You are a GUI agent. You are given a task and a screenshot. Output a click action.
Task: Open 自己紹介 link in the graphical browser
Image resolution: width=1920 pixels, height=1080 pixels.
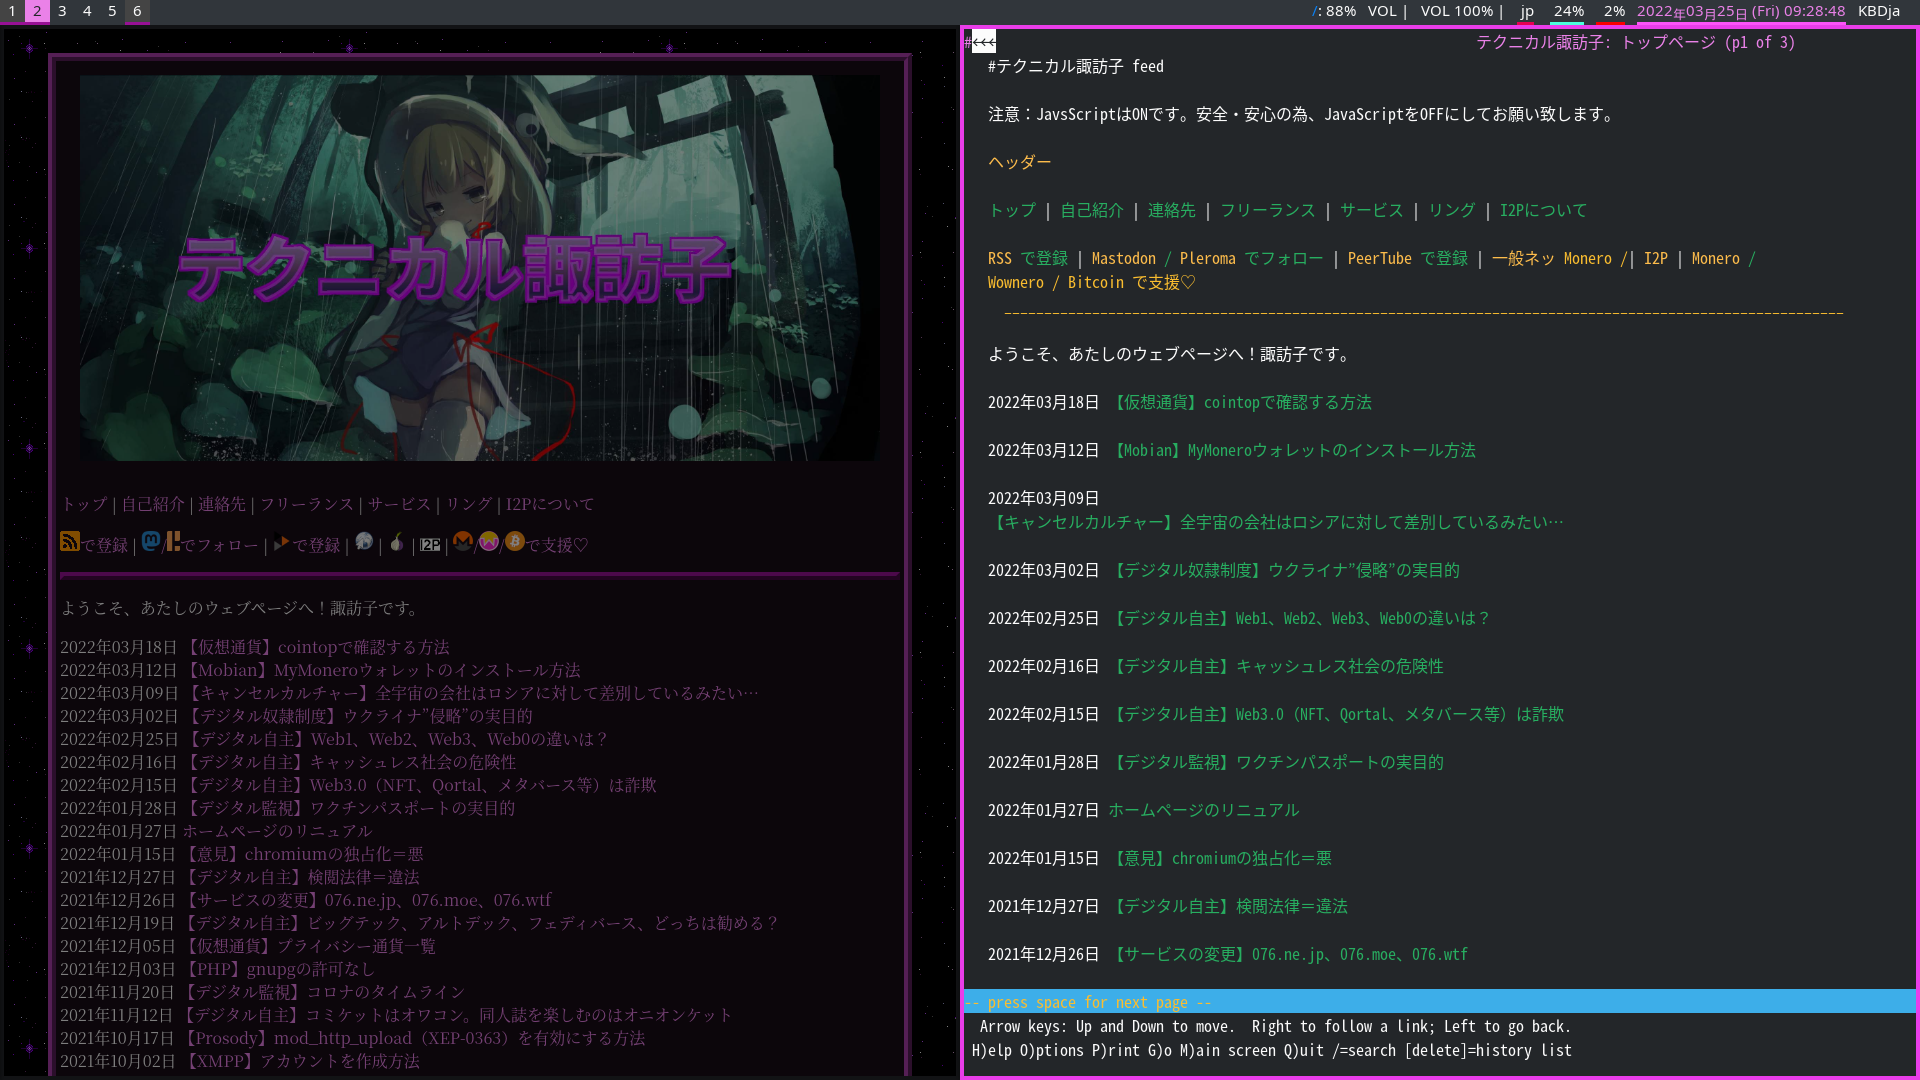pos(153,504)
